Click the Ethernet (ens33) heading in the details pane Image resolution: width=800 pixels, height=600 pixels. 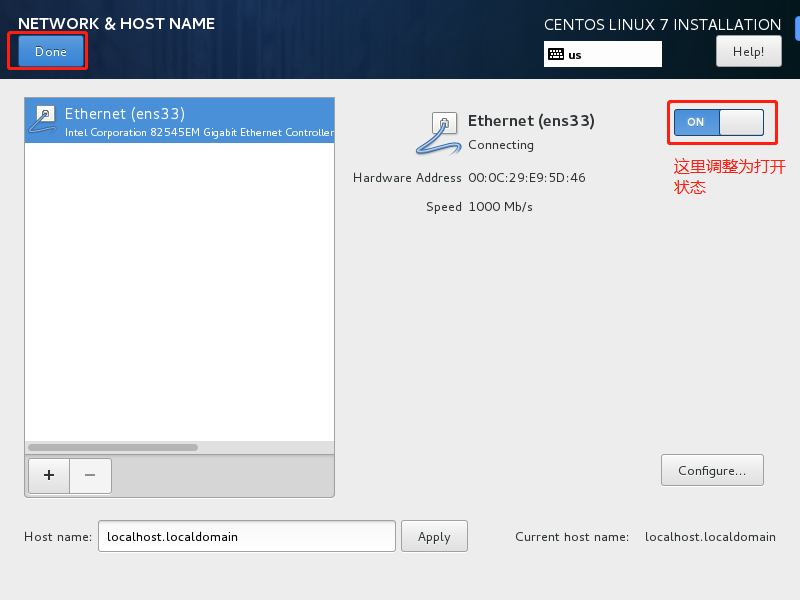point(531,121)
